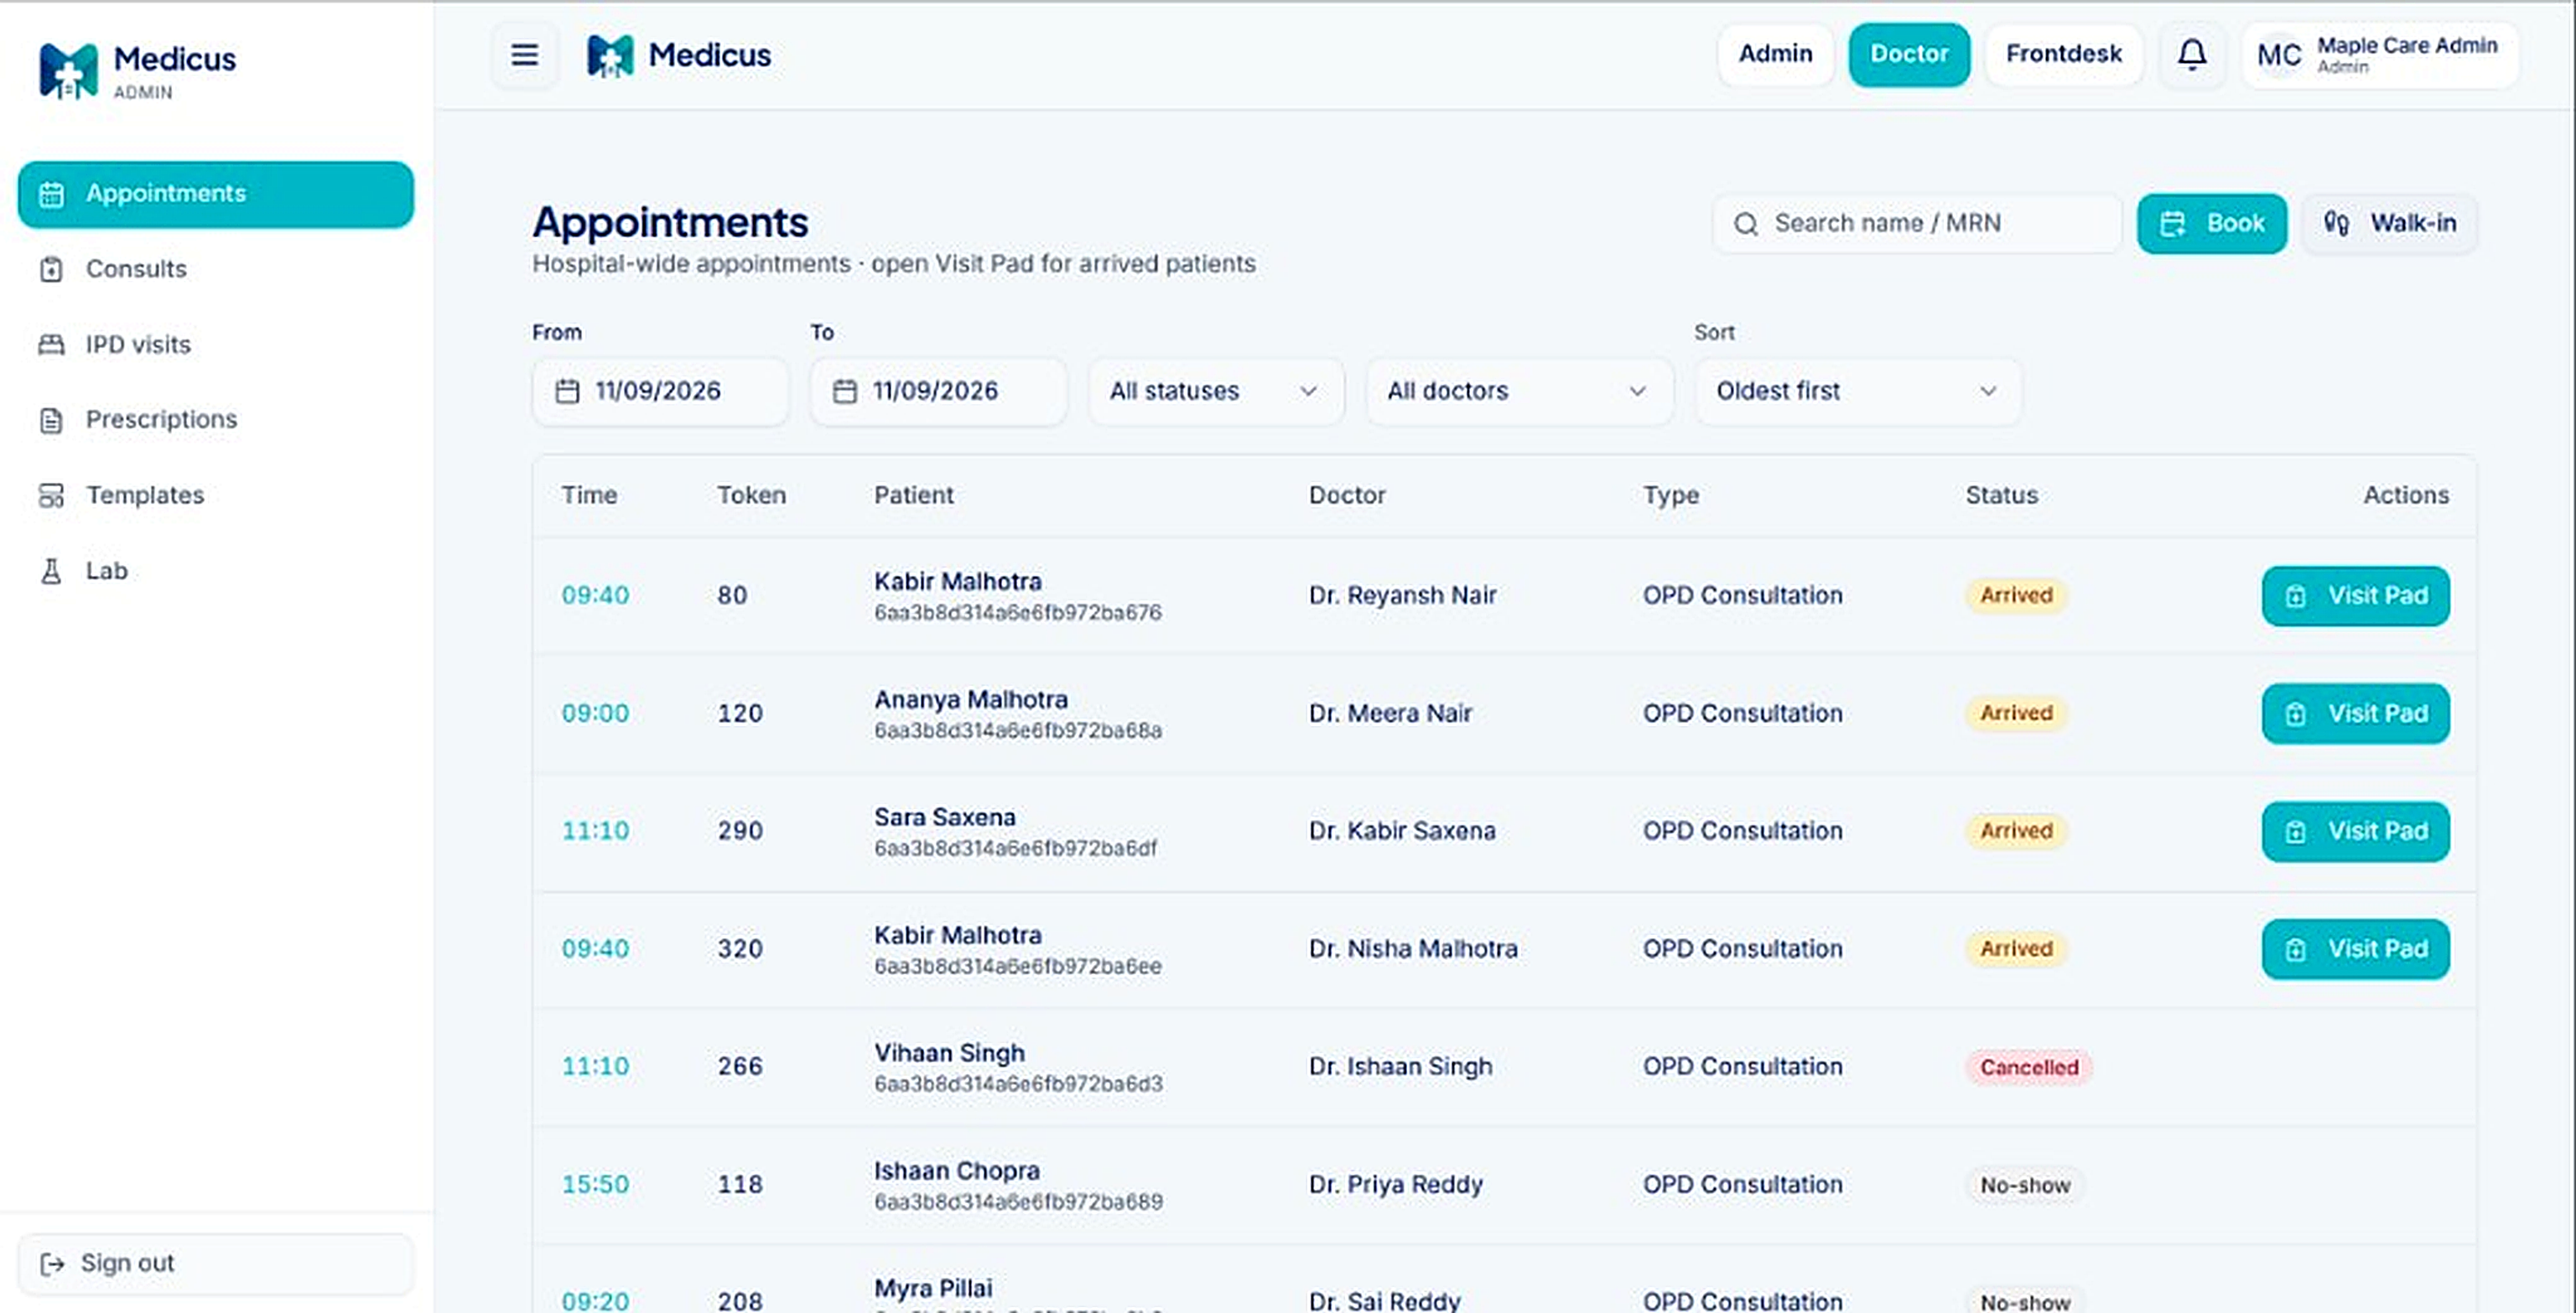
Task: Click the Sign out button
Action: click(216, 1264)
